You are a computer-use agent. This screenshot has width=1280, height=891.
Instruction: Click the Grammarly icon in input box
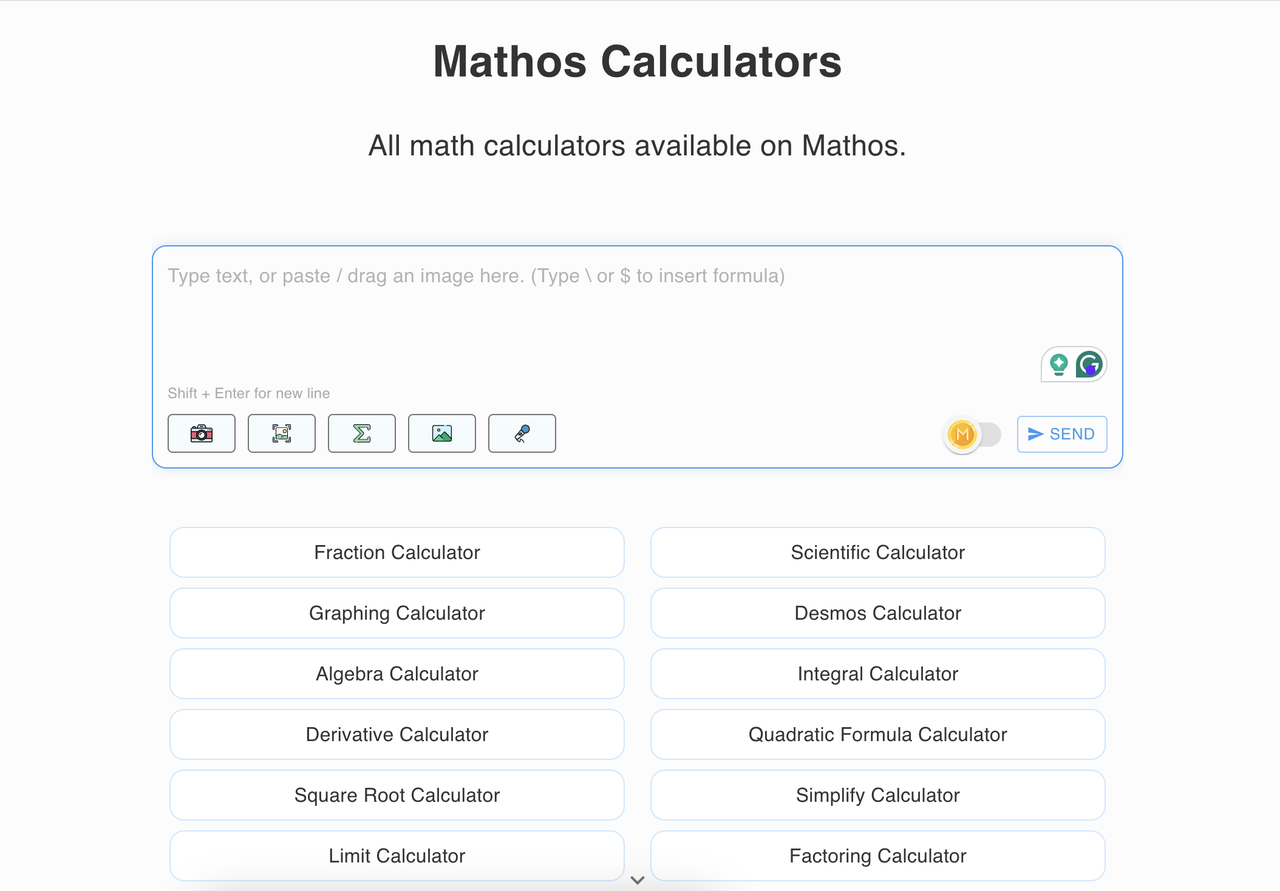(x=1089, y=366)
